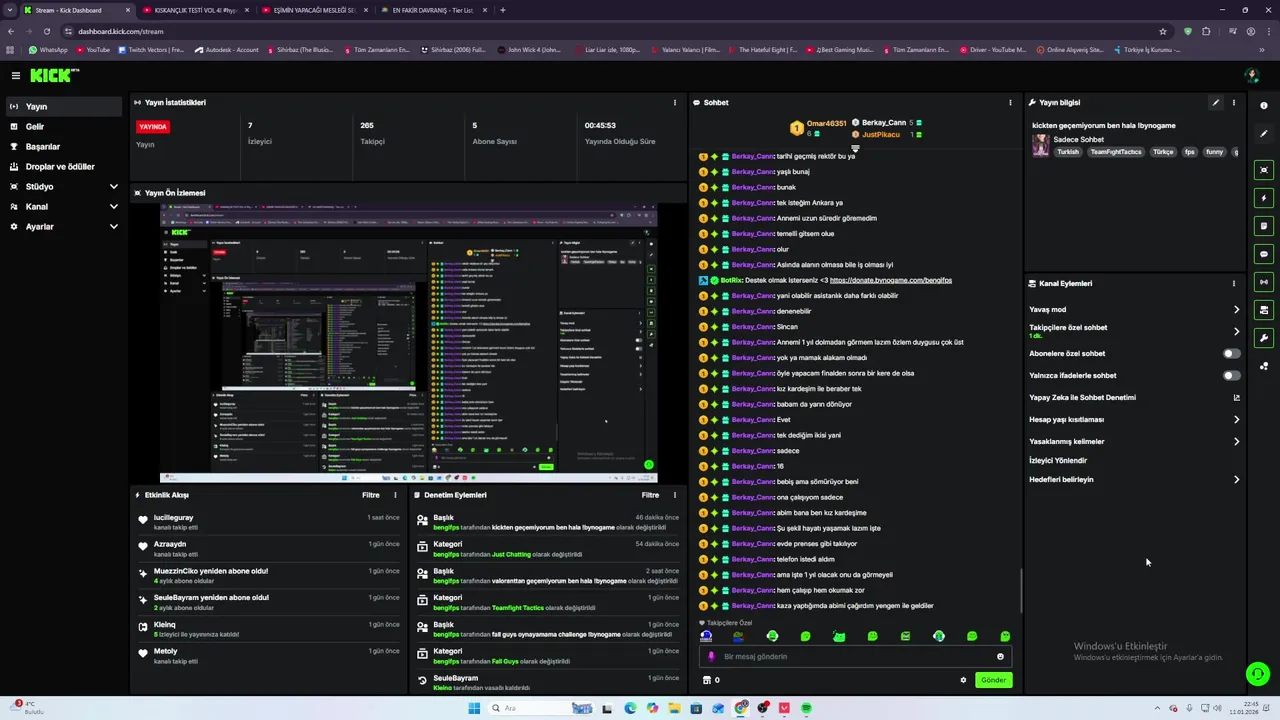Click the Sadece Sohbet category thumbnail
This screenshot has width=1280, height=720.
[1041, 146]
